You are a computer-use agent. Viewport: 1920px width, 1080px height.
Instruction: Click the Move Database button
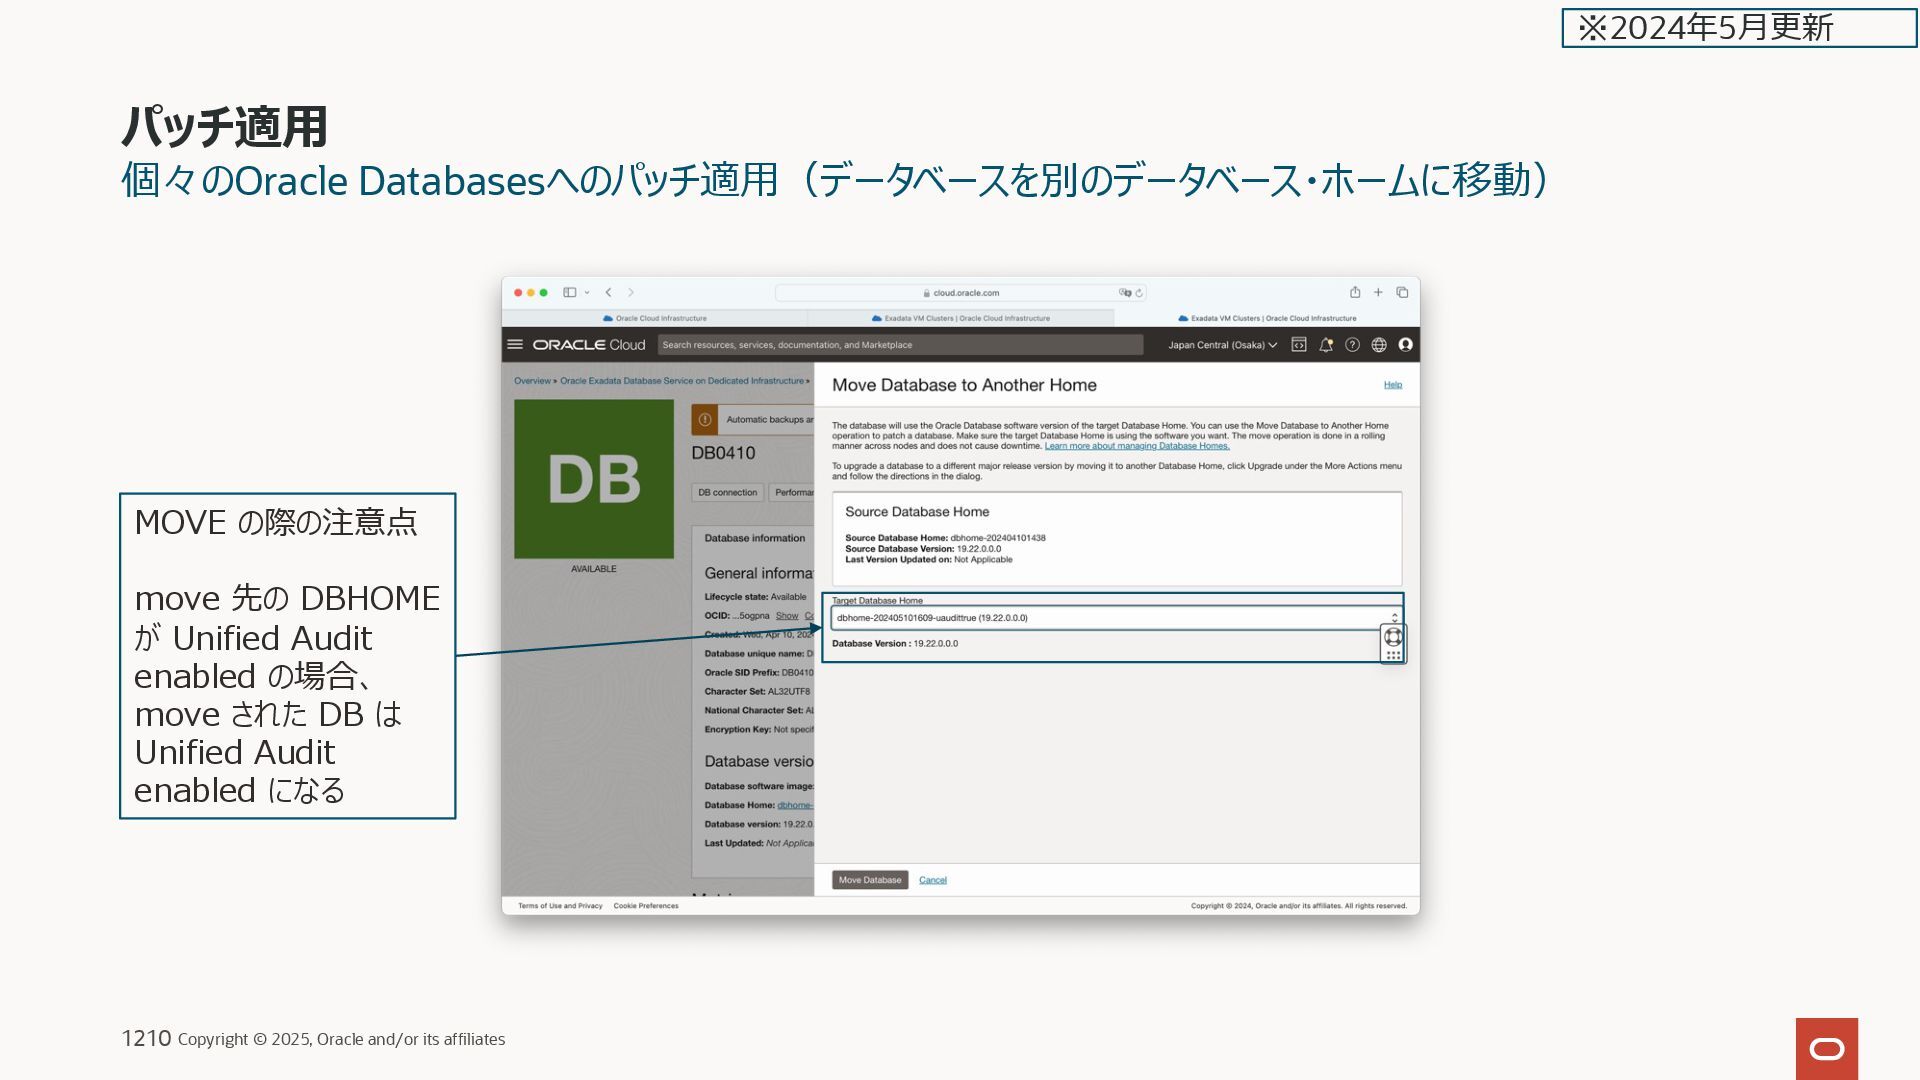click(x=870, y=880)
